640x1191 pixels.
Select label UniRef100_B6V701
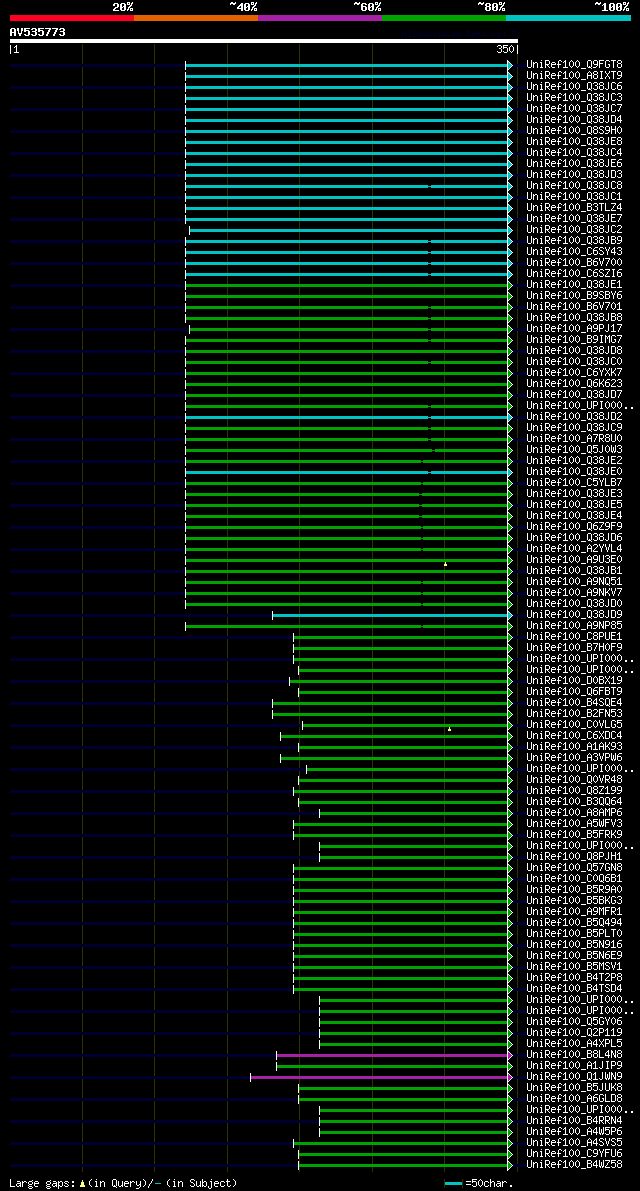(x=574, y=307)
